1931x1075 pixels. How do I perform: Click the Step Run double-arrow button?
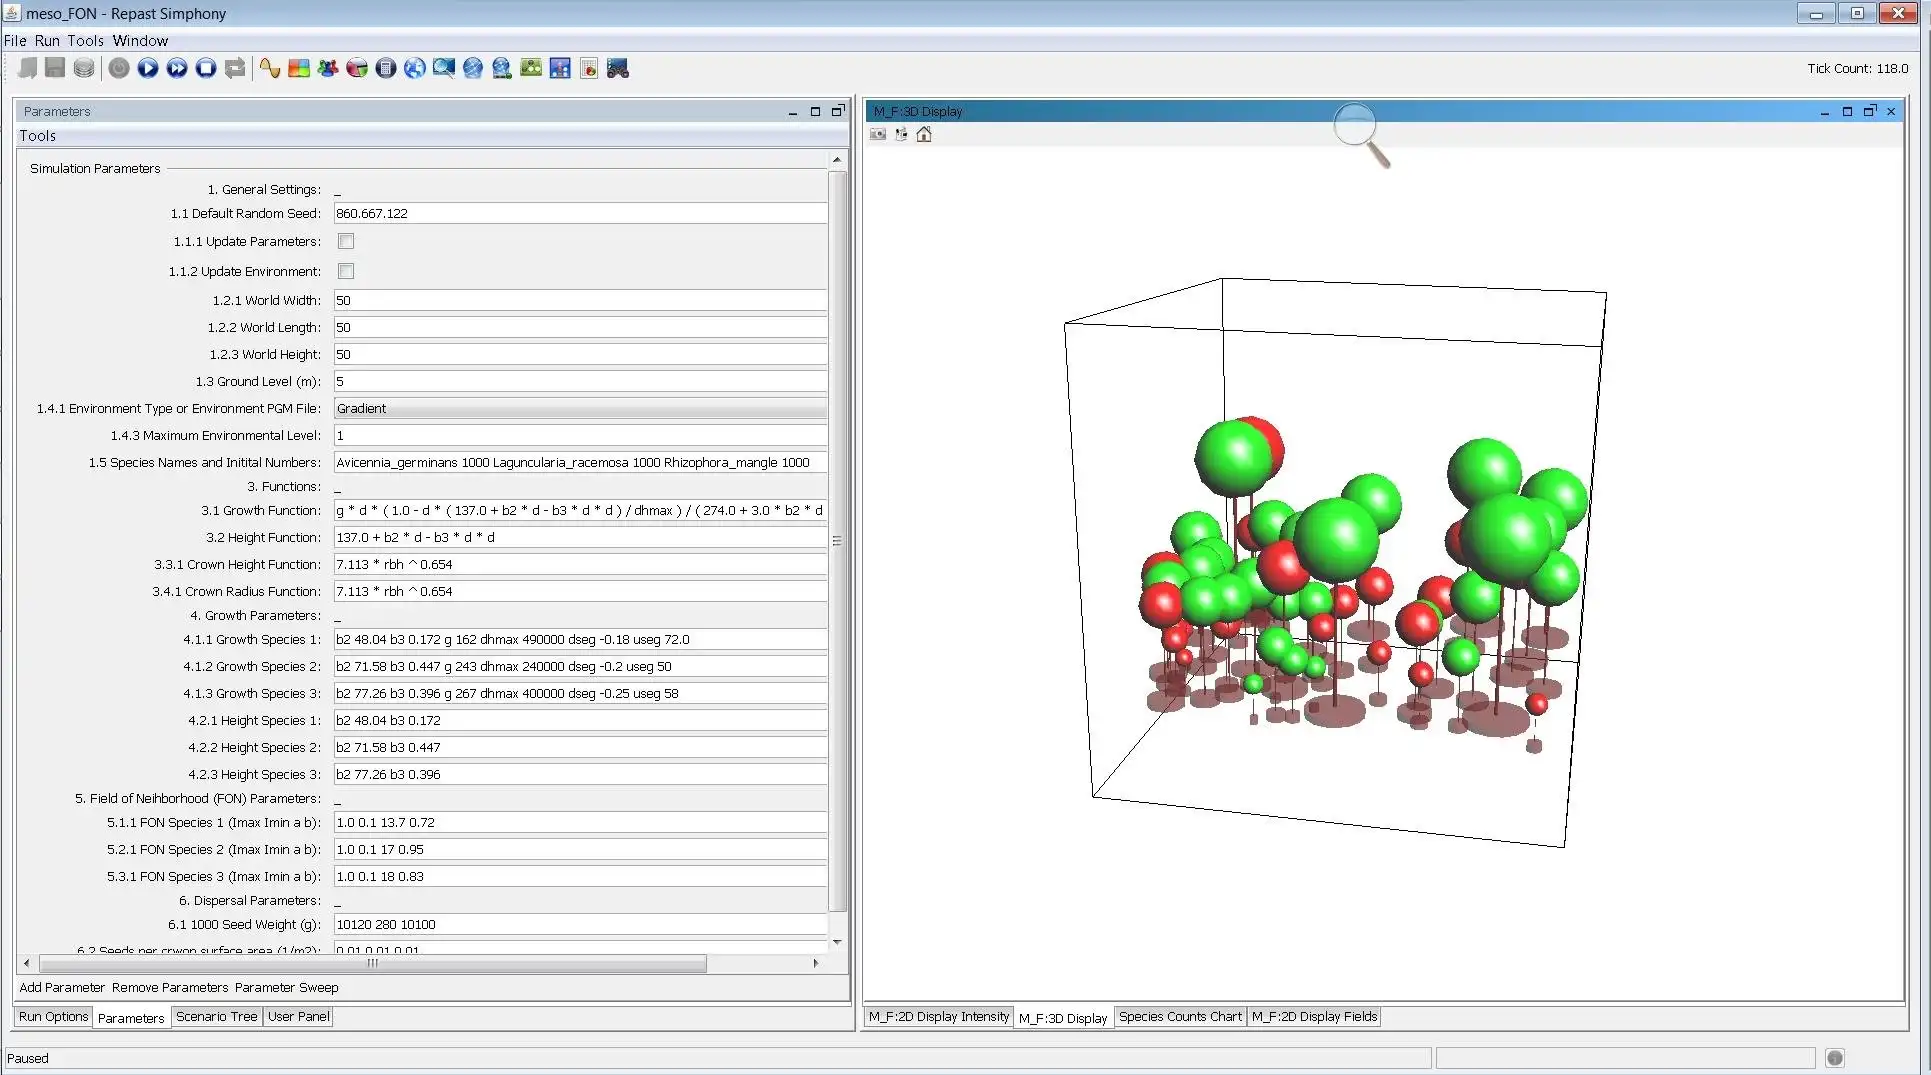click(177, 68)
